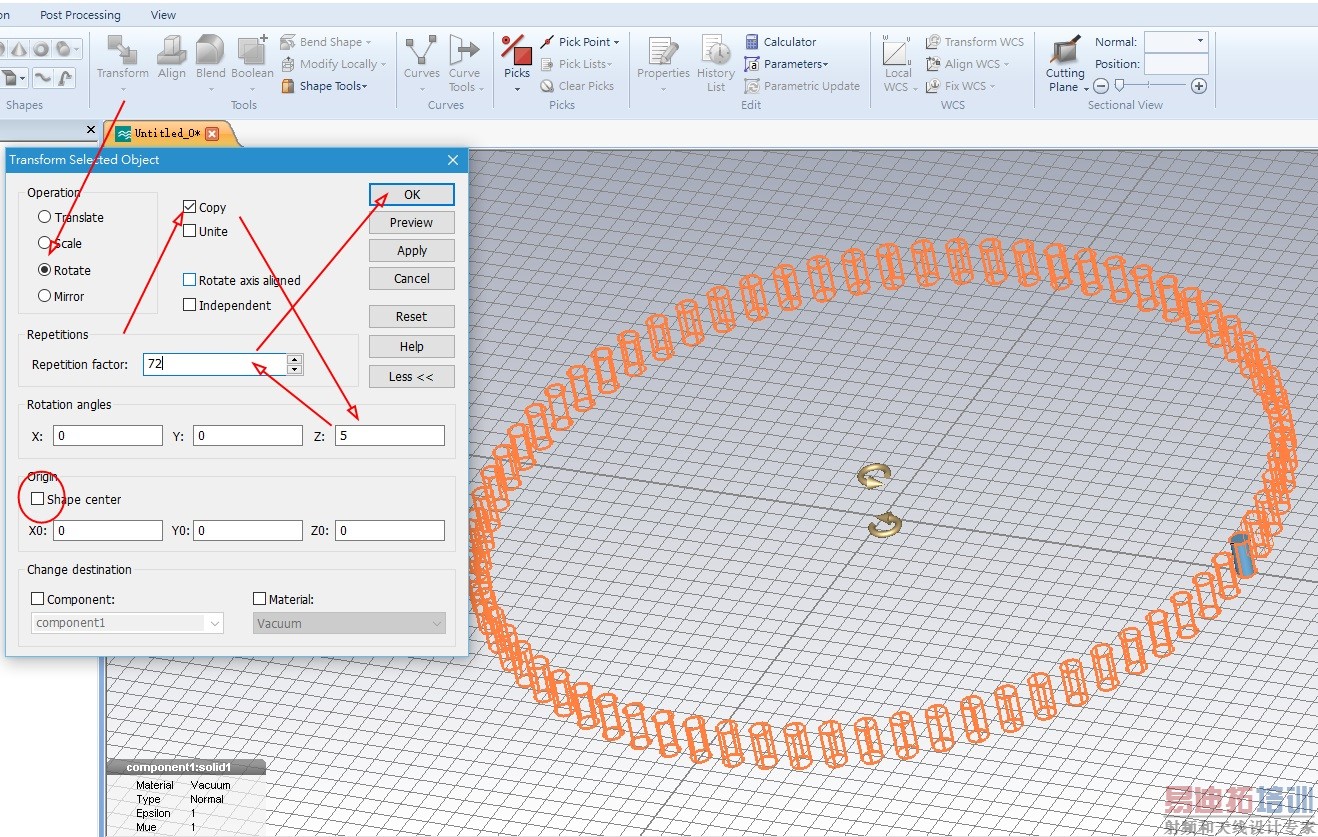Click the minus icon of Sectional View
Image resolution: width=1318 pixels, height=837 pixels.
pyautogui.click(x=1101, y=86)
